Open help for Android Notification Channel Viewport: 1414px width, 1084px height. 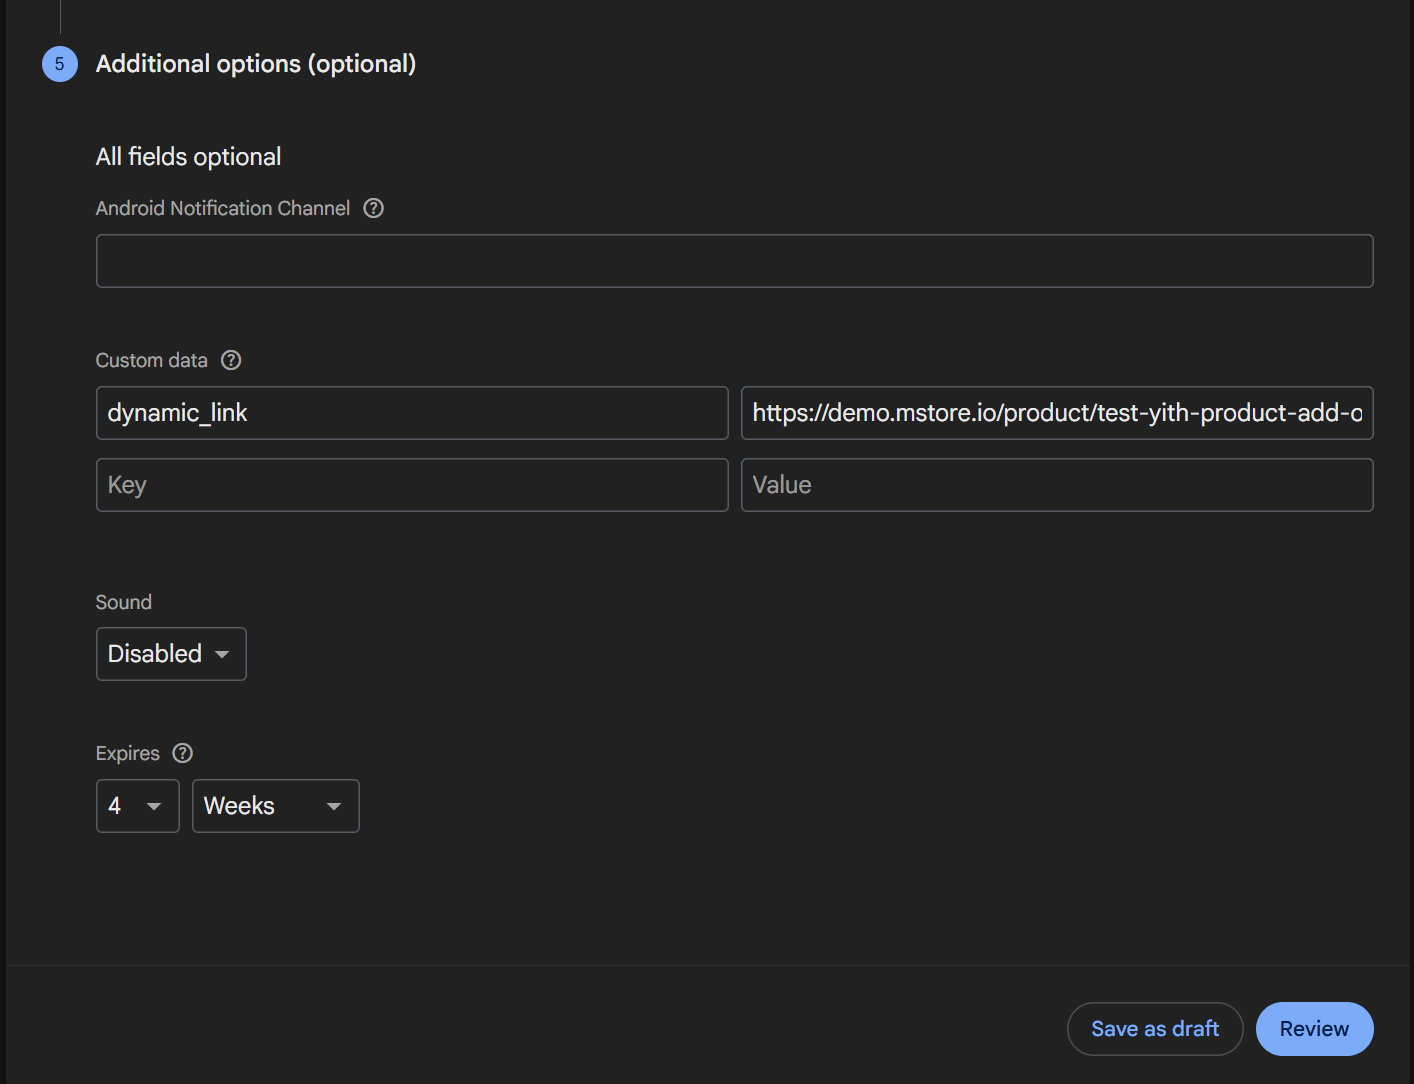pos(373,208)
